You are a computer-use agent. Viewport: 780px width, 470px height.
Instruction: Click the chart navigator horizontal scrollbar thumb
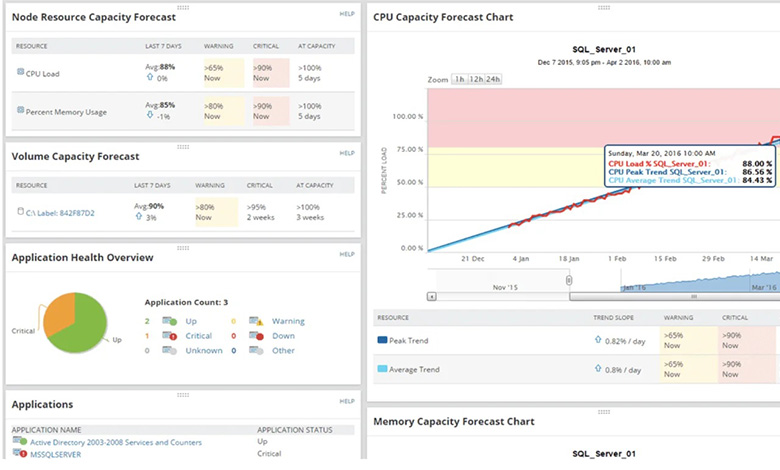pos(675,296)
